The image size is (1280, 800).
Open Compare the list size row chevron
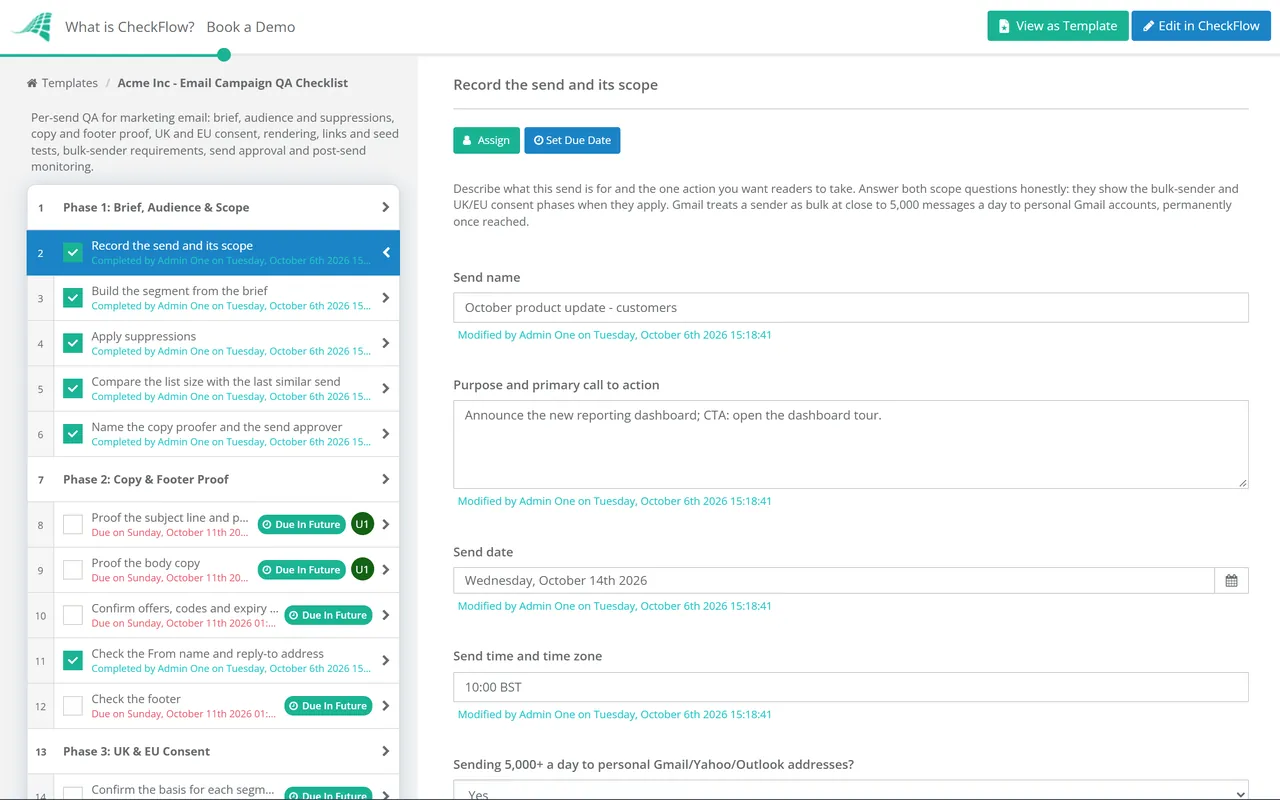[386, 388]
